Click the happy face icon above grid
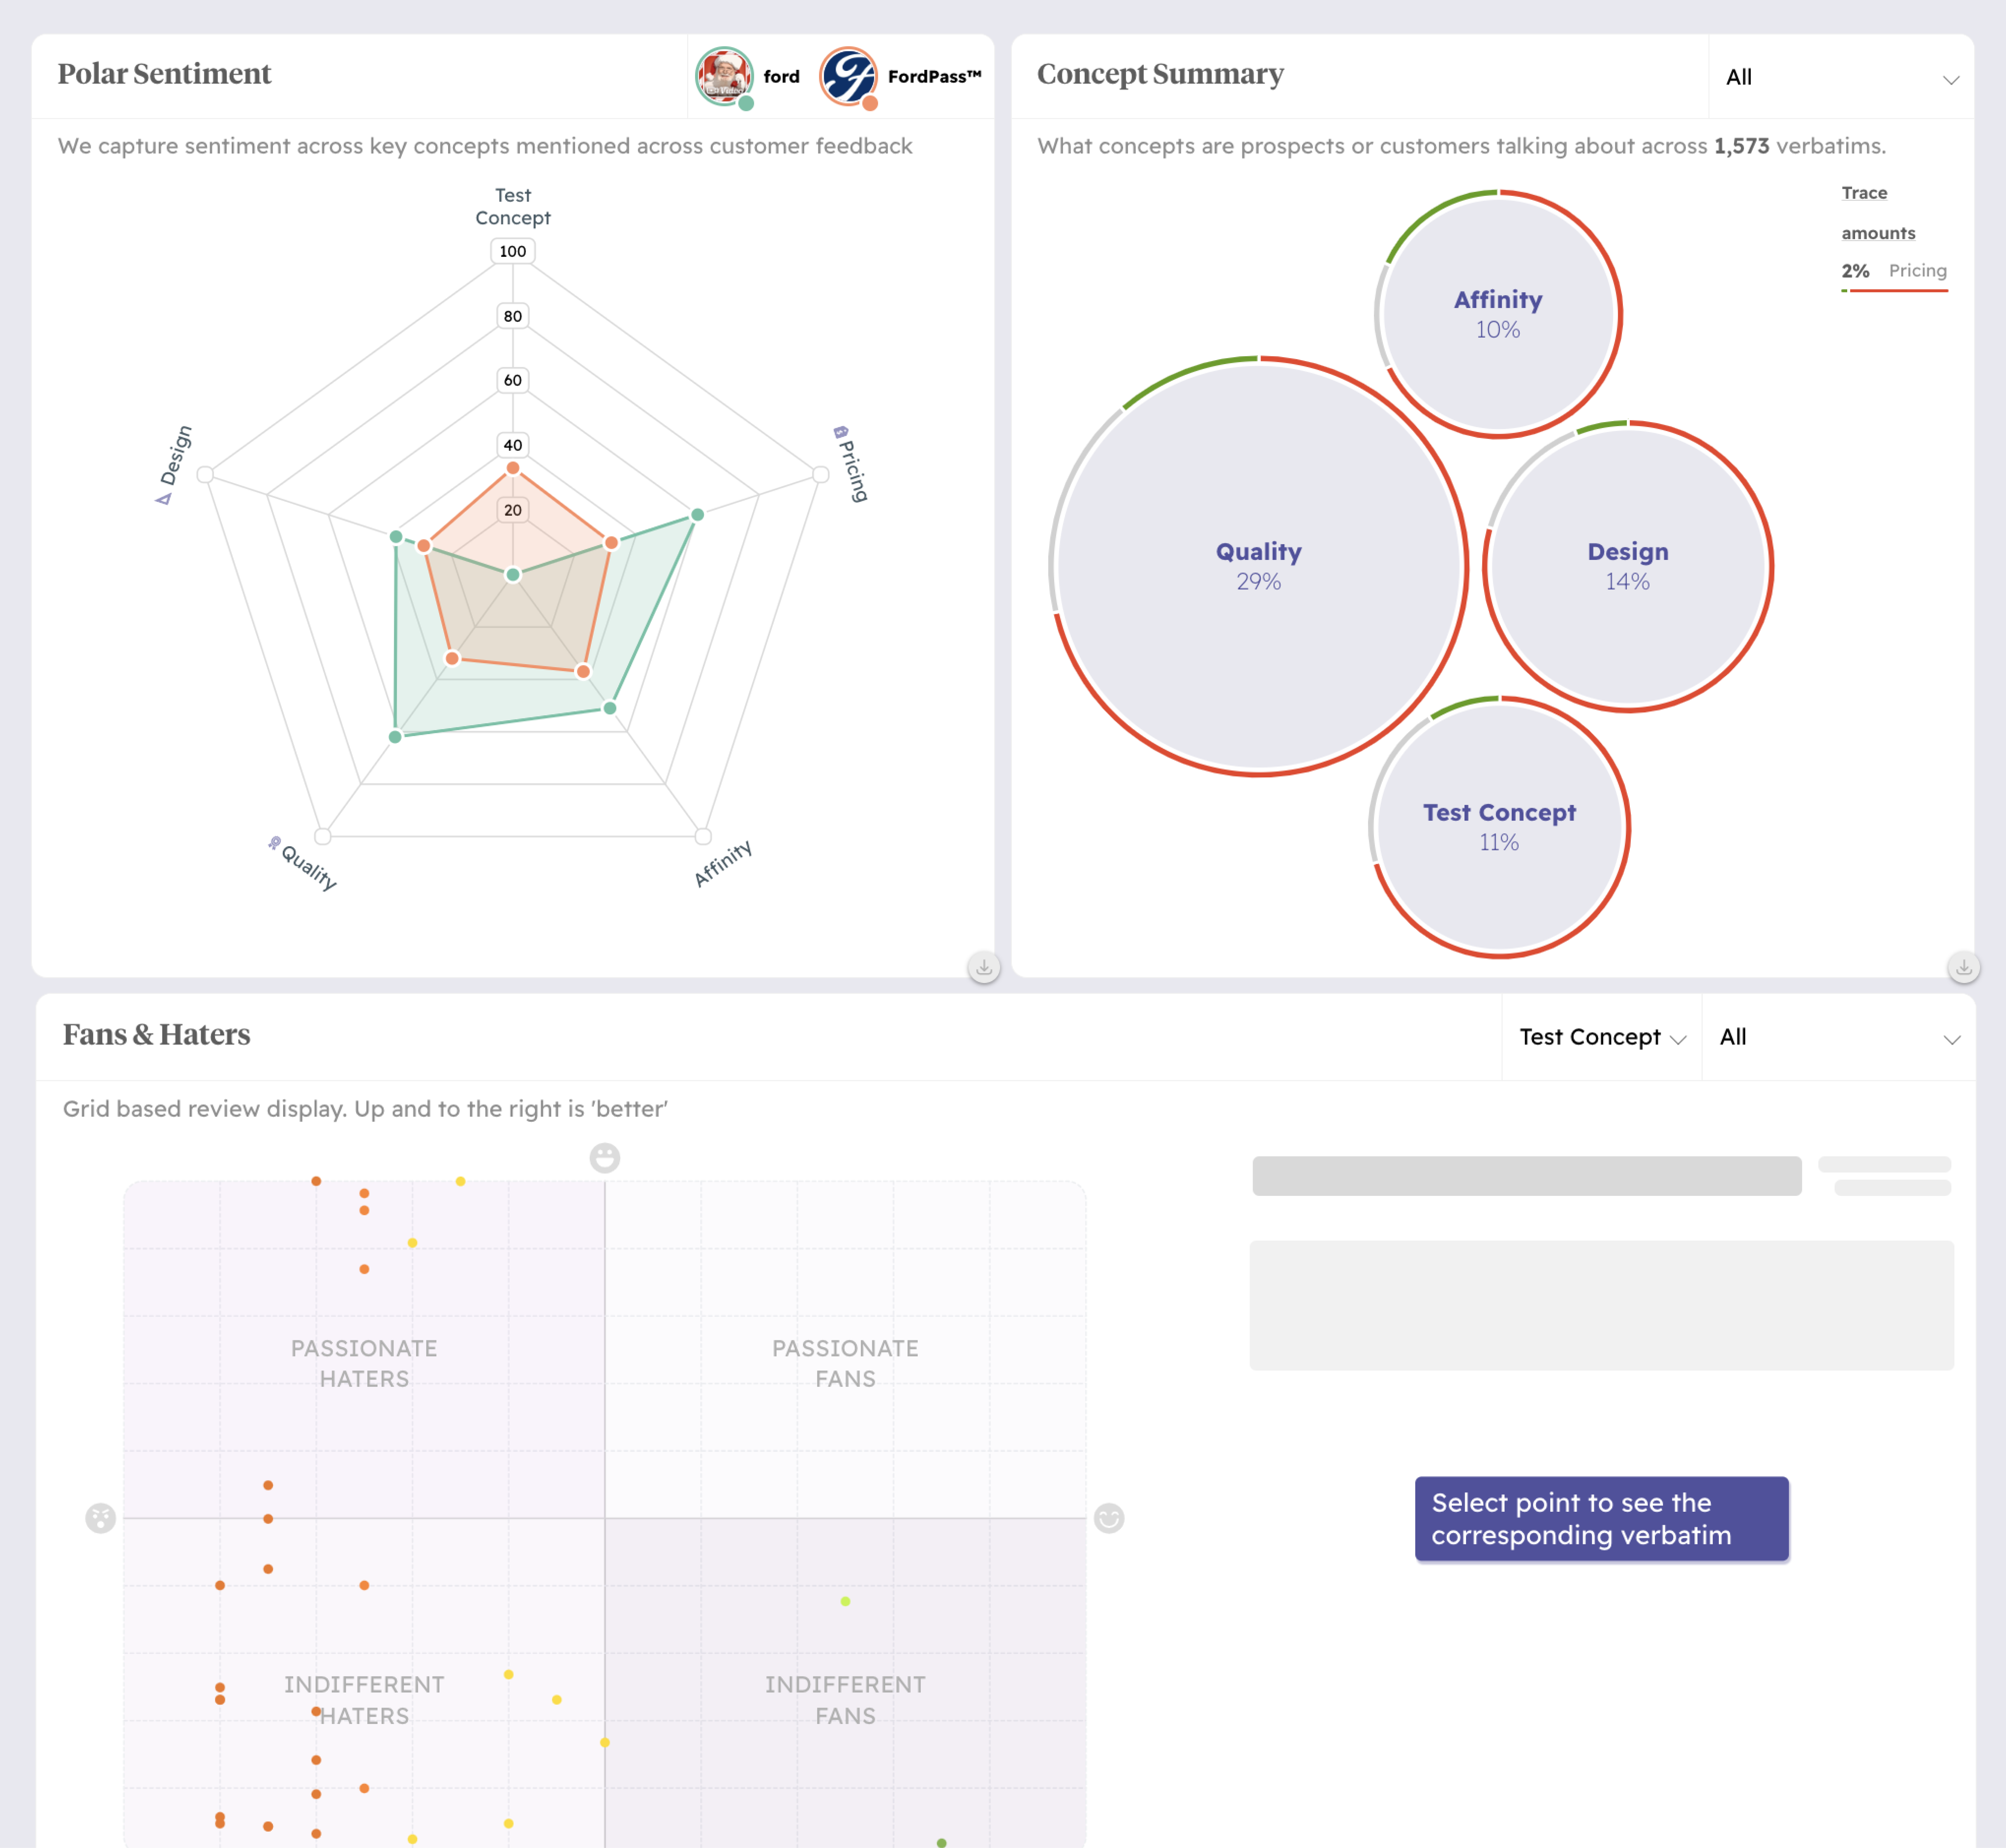The width and height of the screenshot is (2006, 1848). click(x=604, y=1158)
